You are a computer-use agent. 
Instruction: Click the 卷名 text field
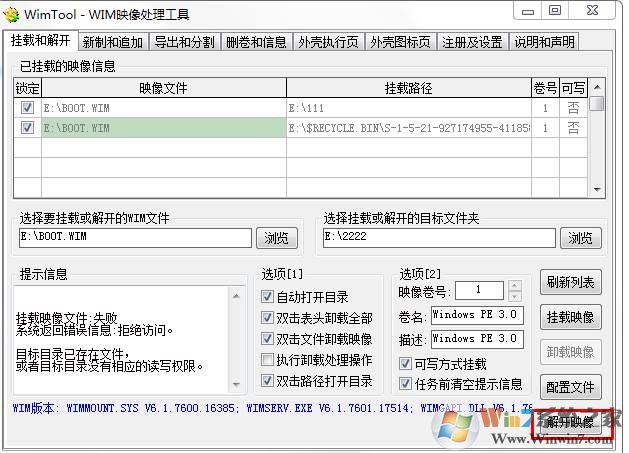pyautogui.click(x=476, y=316)
